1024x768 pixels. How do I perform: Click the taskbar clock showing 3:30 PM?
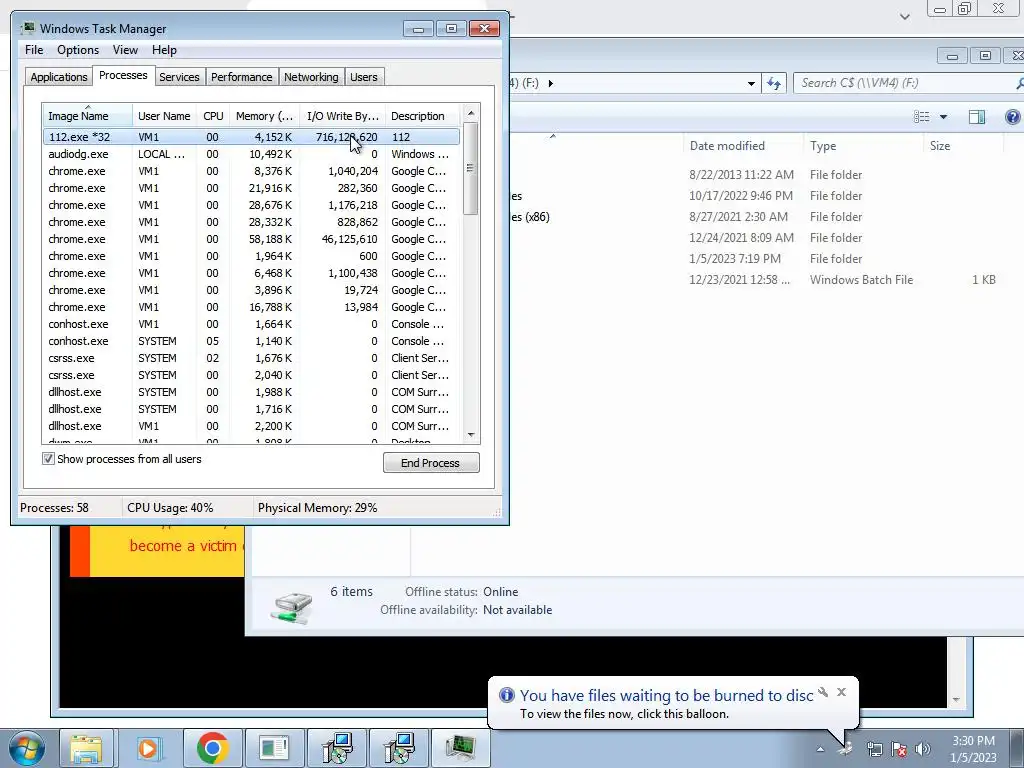973,749
